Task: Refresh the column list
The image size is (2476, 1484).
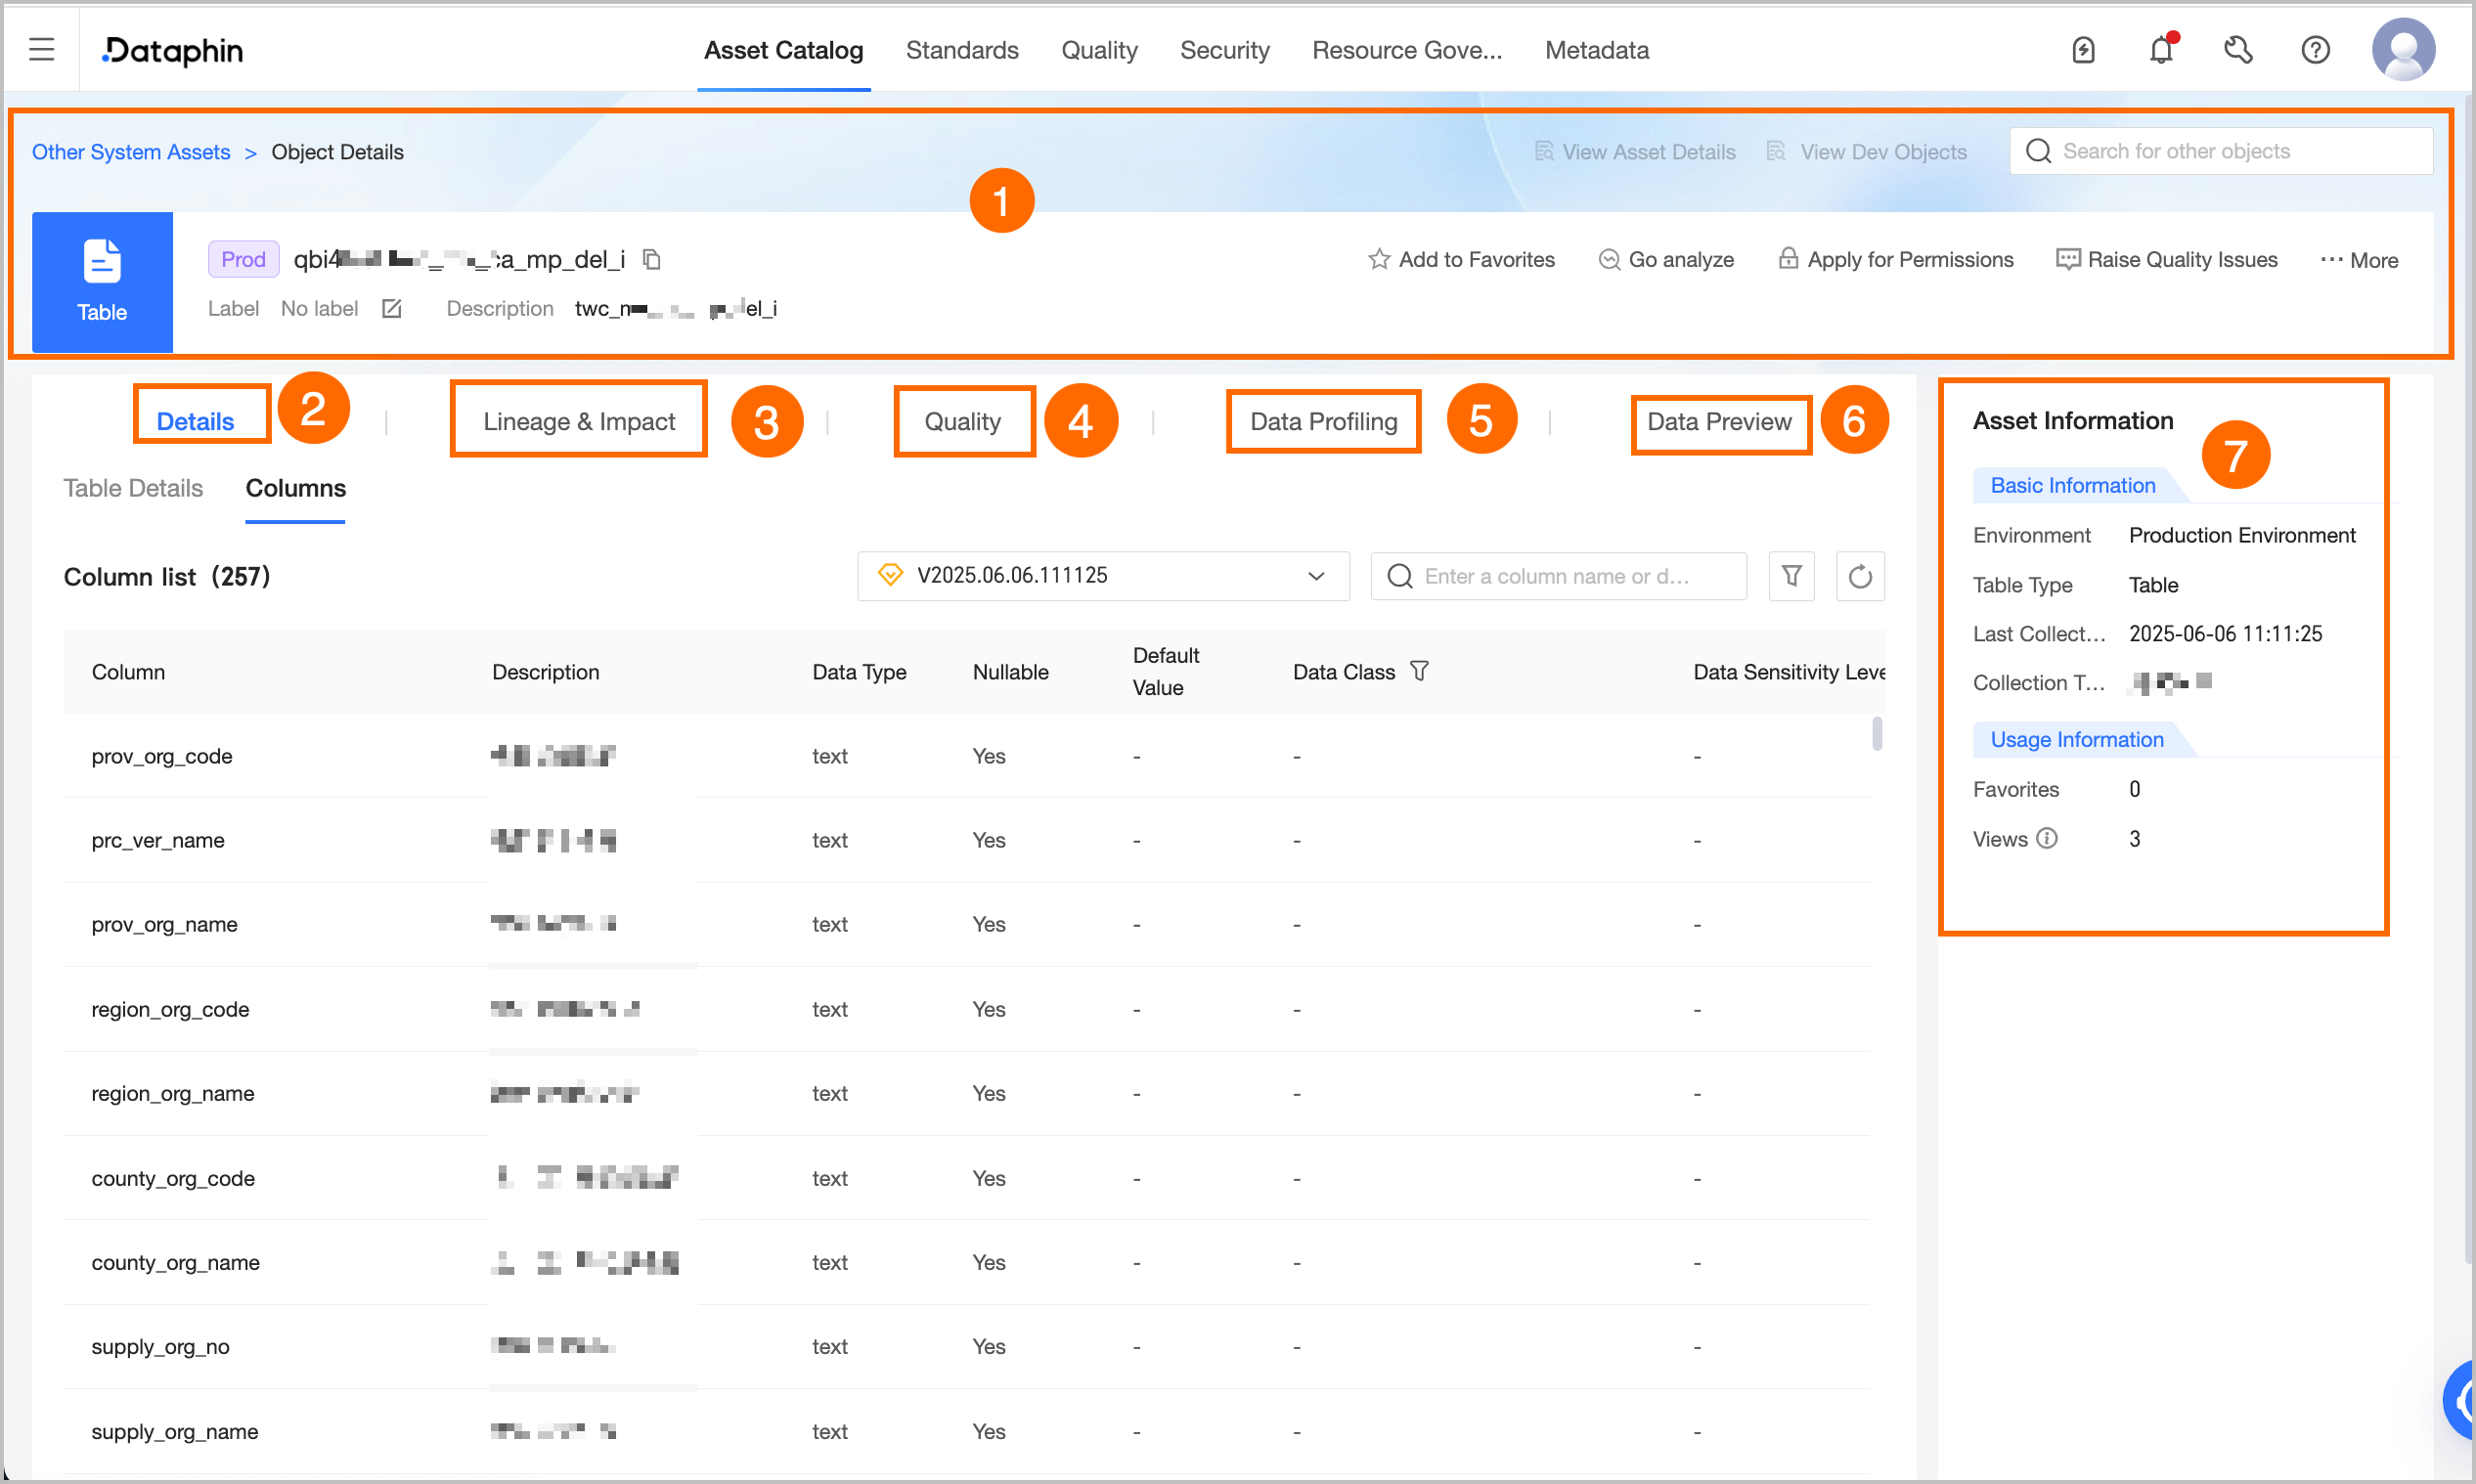Action: (x=1860, y=576)
